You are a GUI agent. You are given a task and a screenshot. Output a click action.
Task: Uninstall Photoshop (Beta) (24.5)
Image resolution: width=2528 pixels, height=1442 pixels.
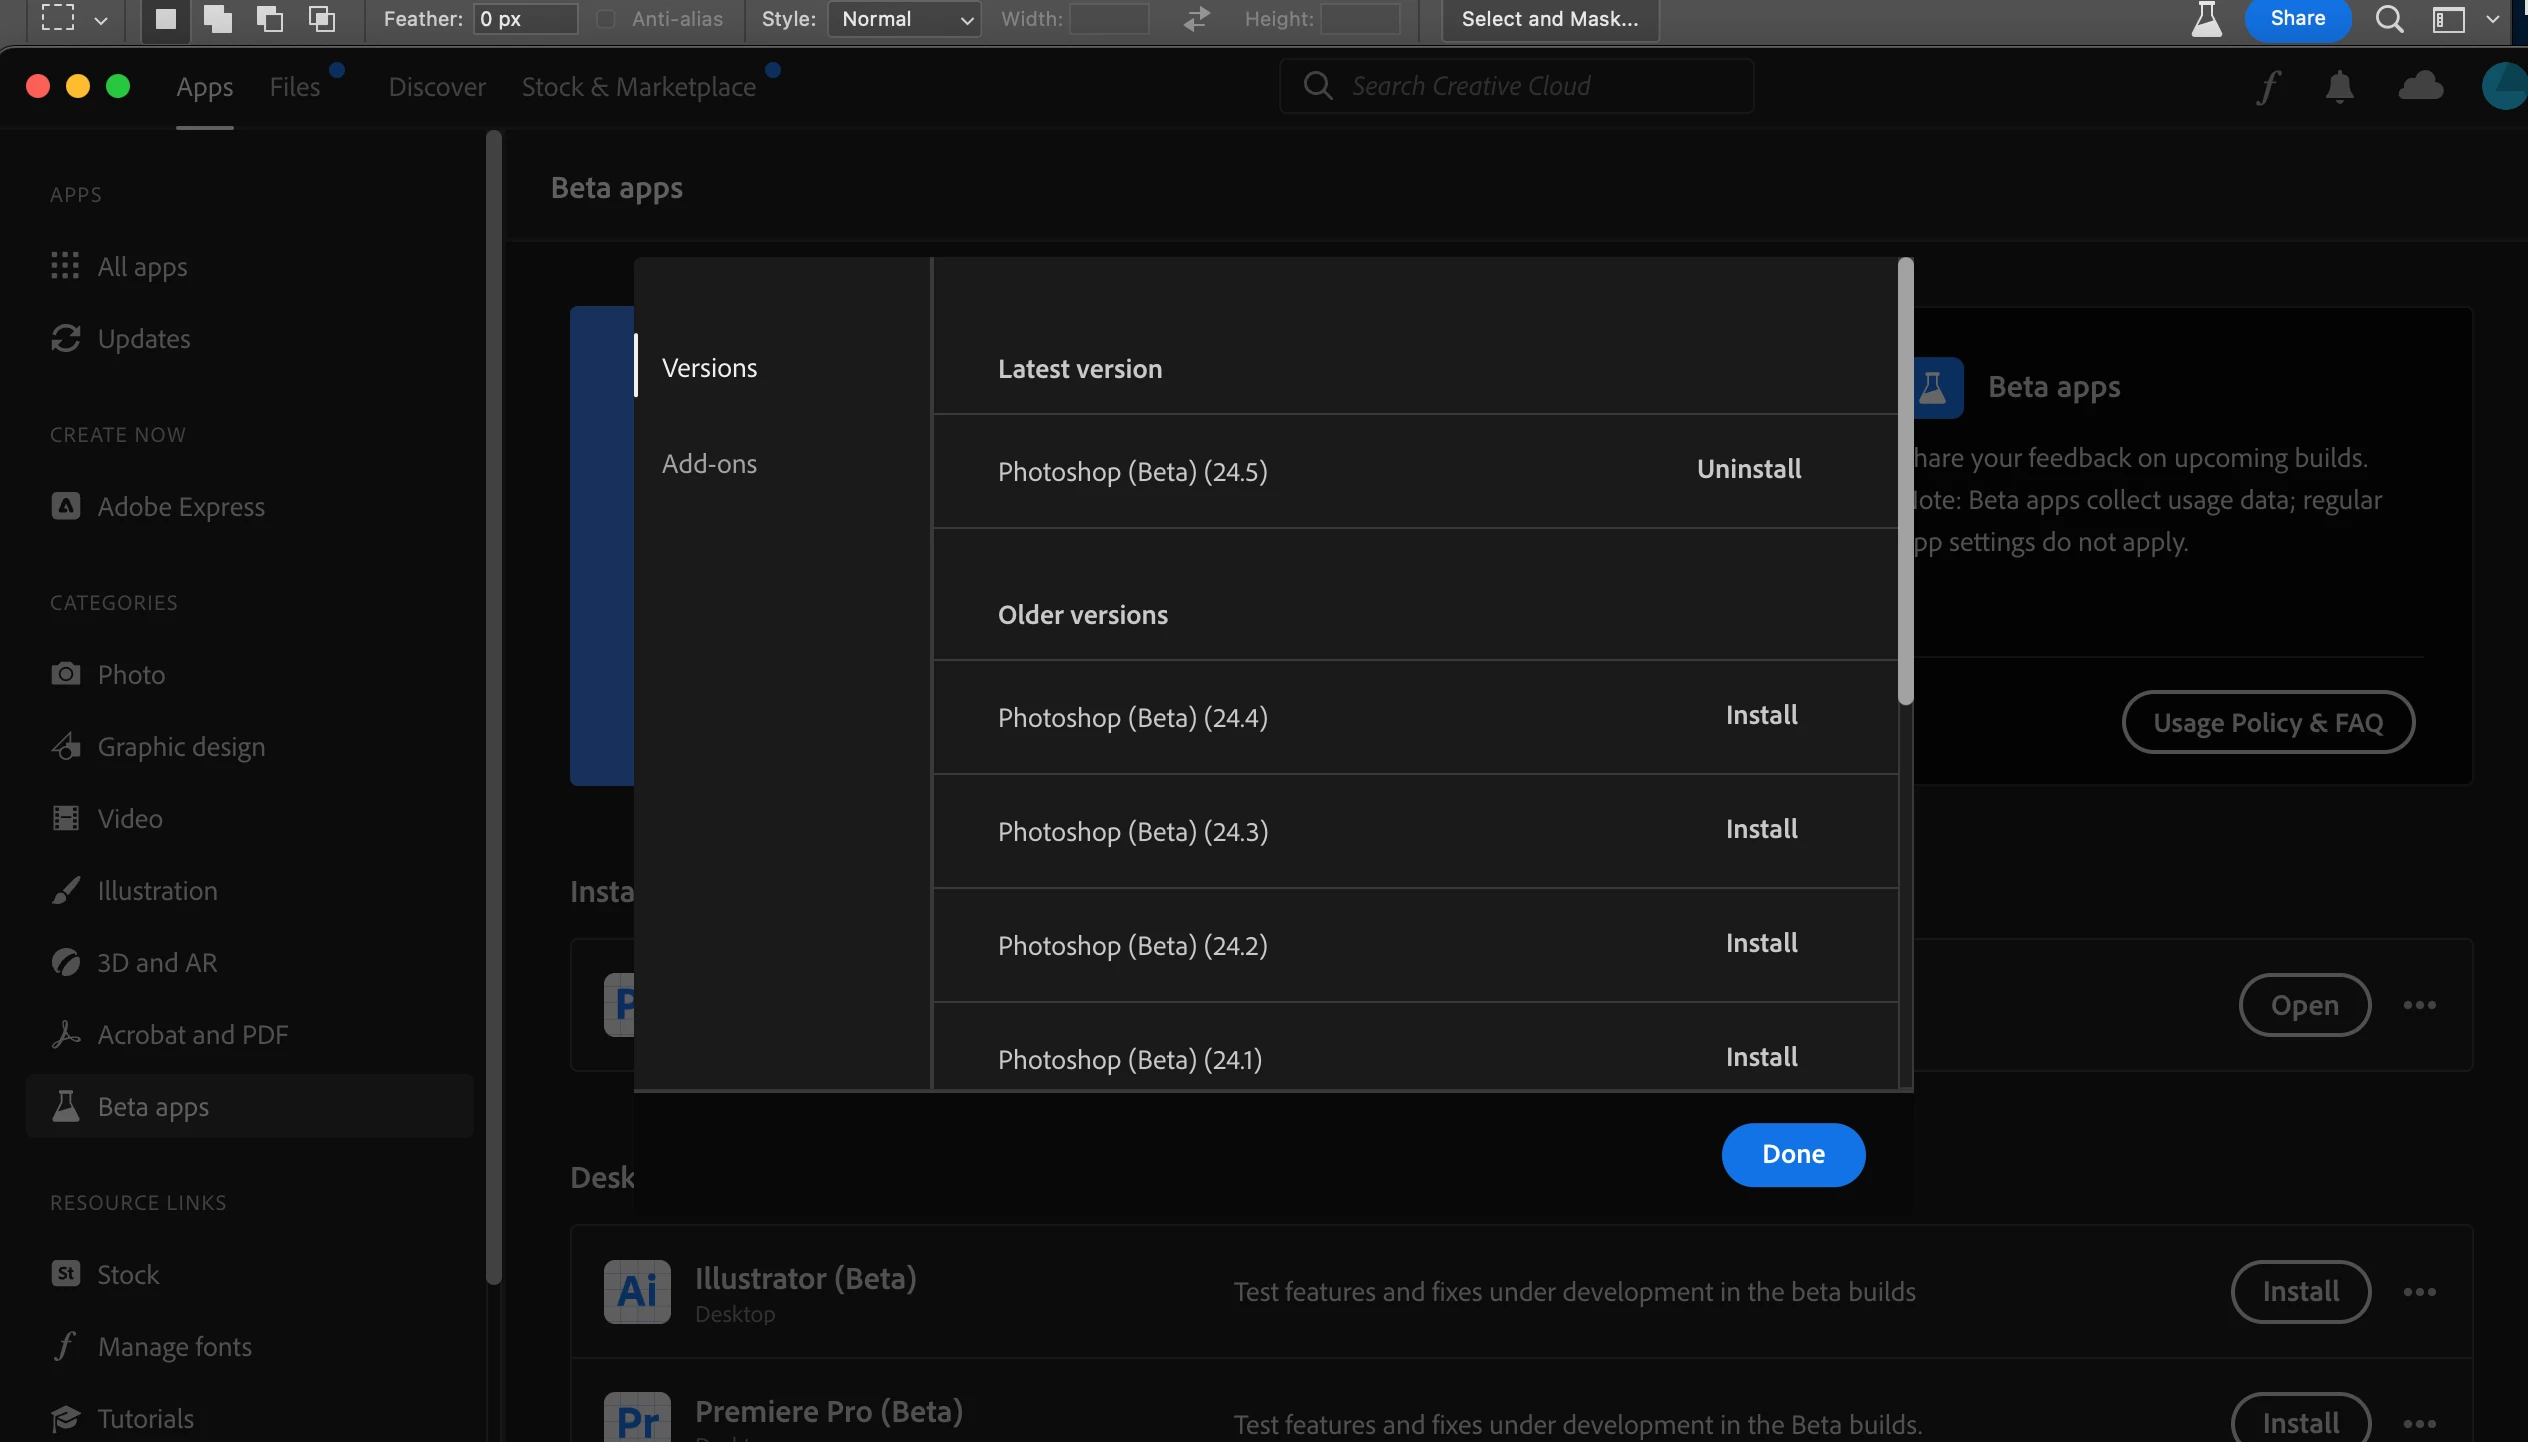[1749, 469]
